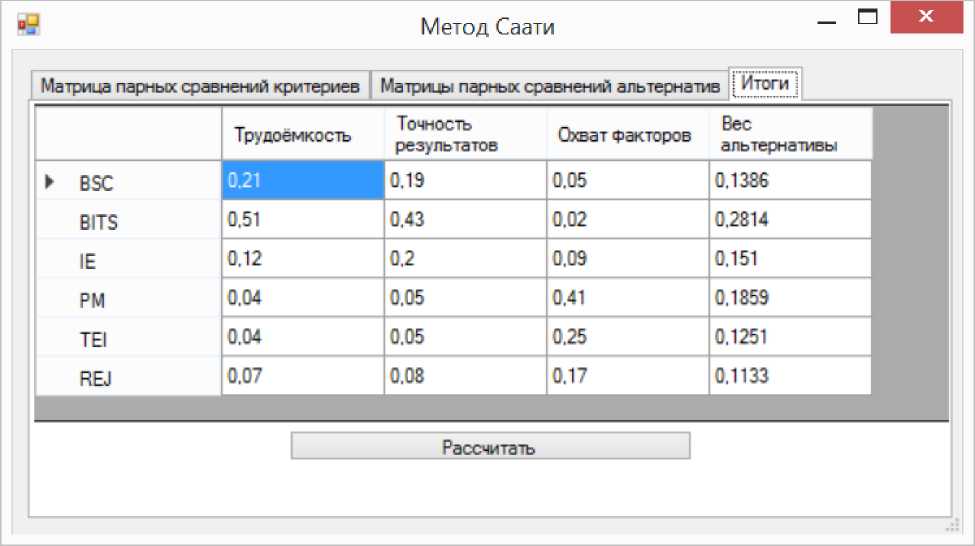Select the BSC row header
This screenshot has height=546, width=975.
[128, 183]
